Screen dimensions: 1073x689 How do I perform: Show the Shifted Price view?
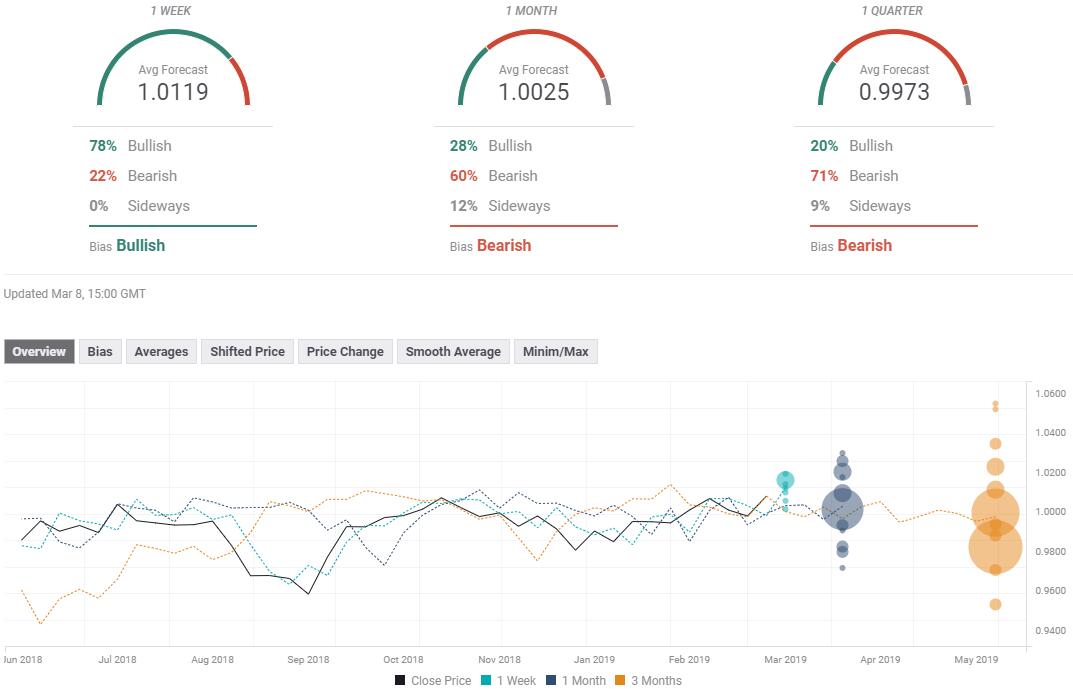[x=247, y=352]
